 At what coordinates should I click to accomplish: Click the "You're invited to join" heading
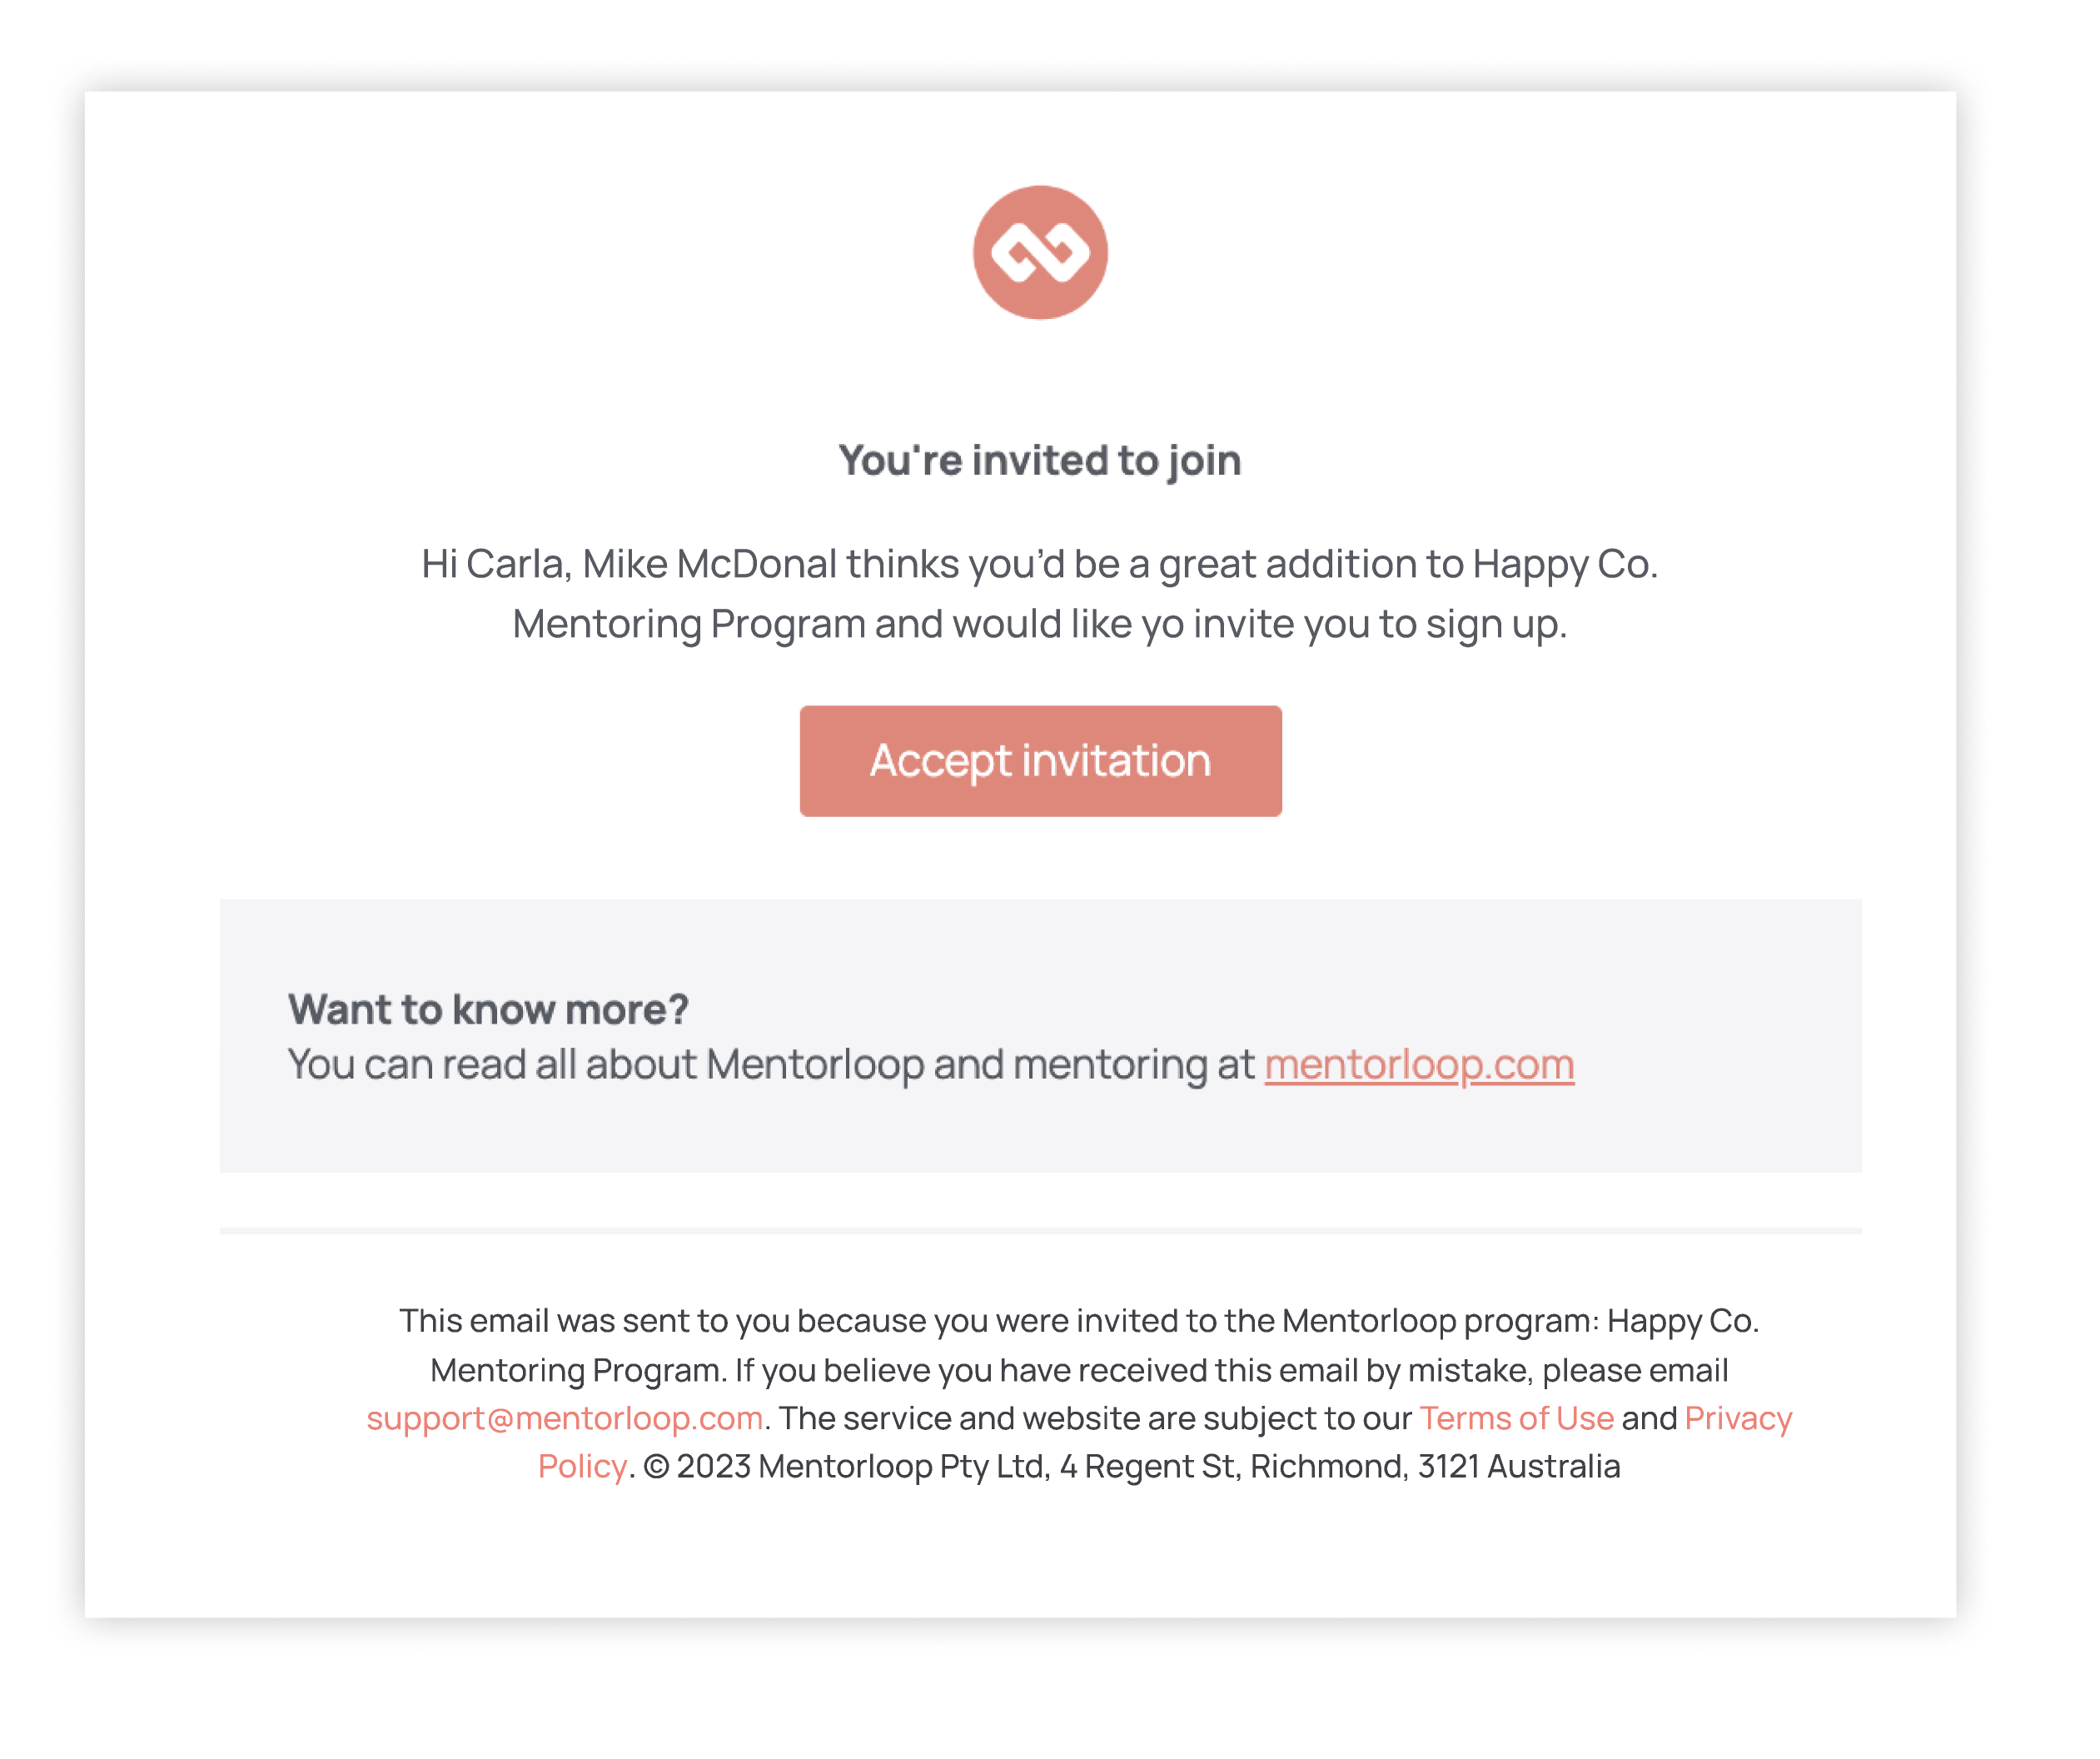(x=1040, y=461)
